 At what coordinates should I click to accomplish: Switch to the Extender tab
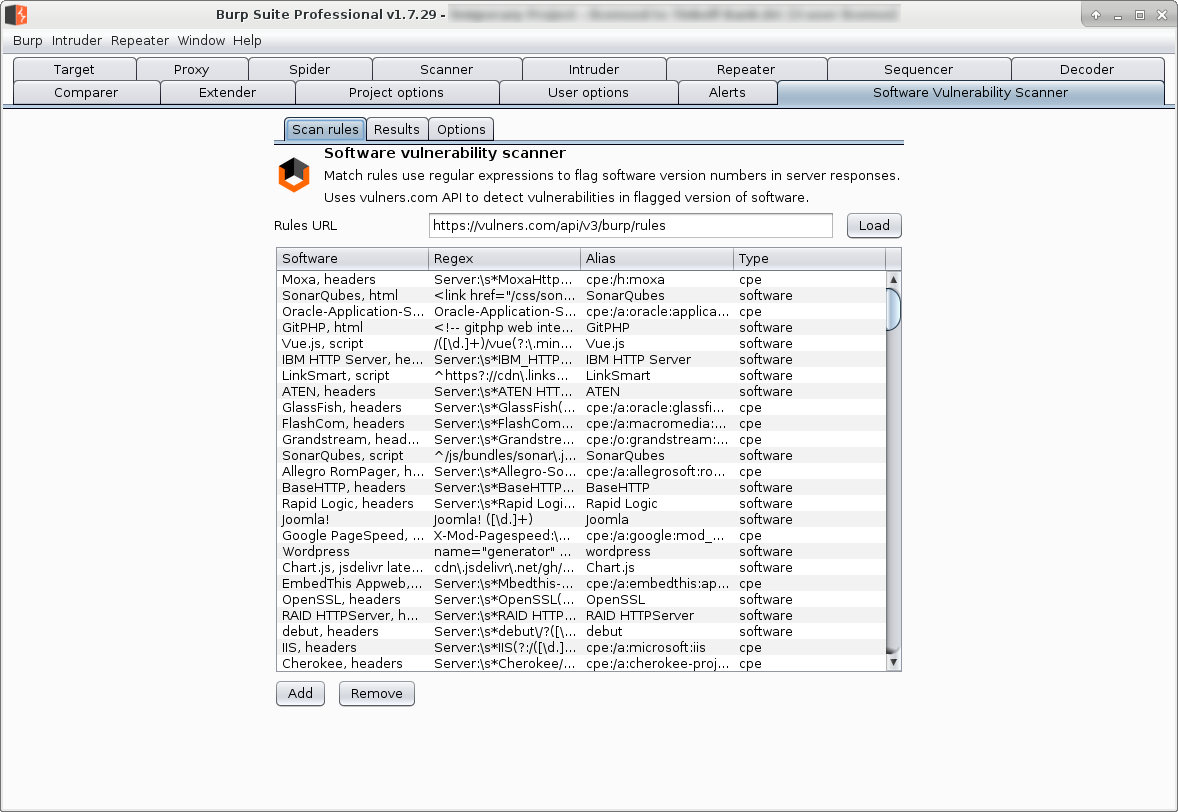tap(228, 92)
